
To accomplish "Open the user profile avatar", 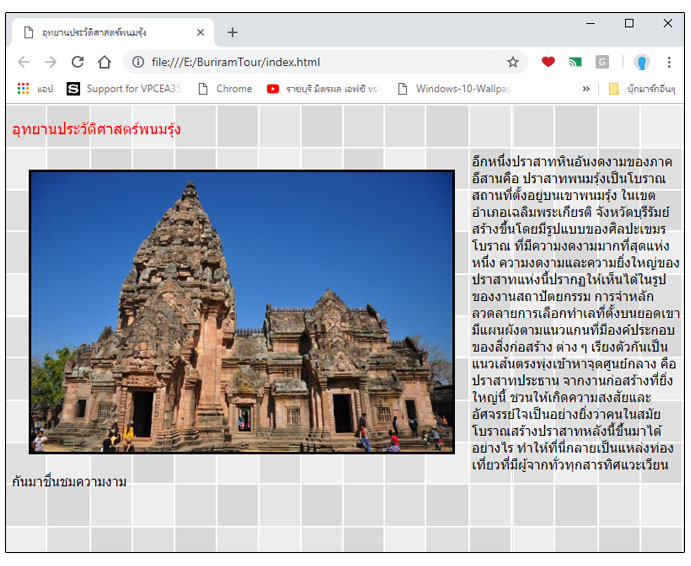I will 641,62.
